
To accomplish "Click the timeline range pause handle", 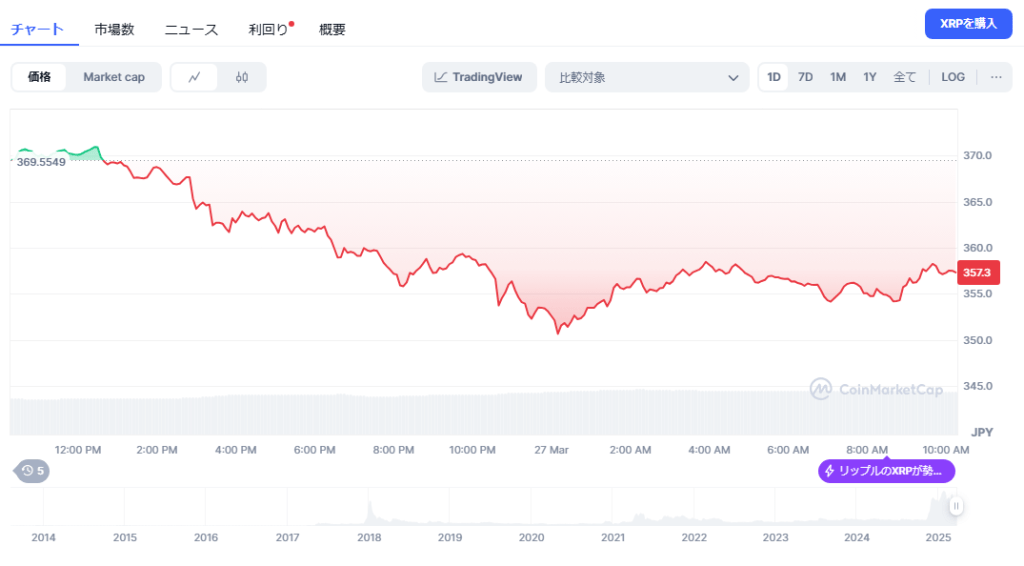I will (956, 506).
